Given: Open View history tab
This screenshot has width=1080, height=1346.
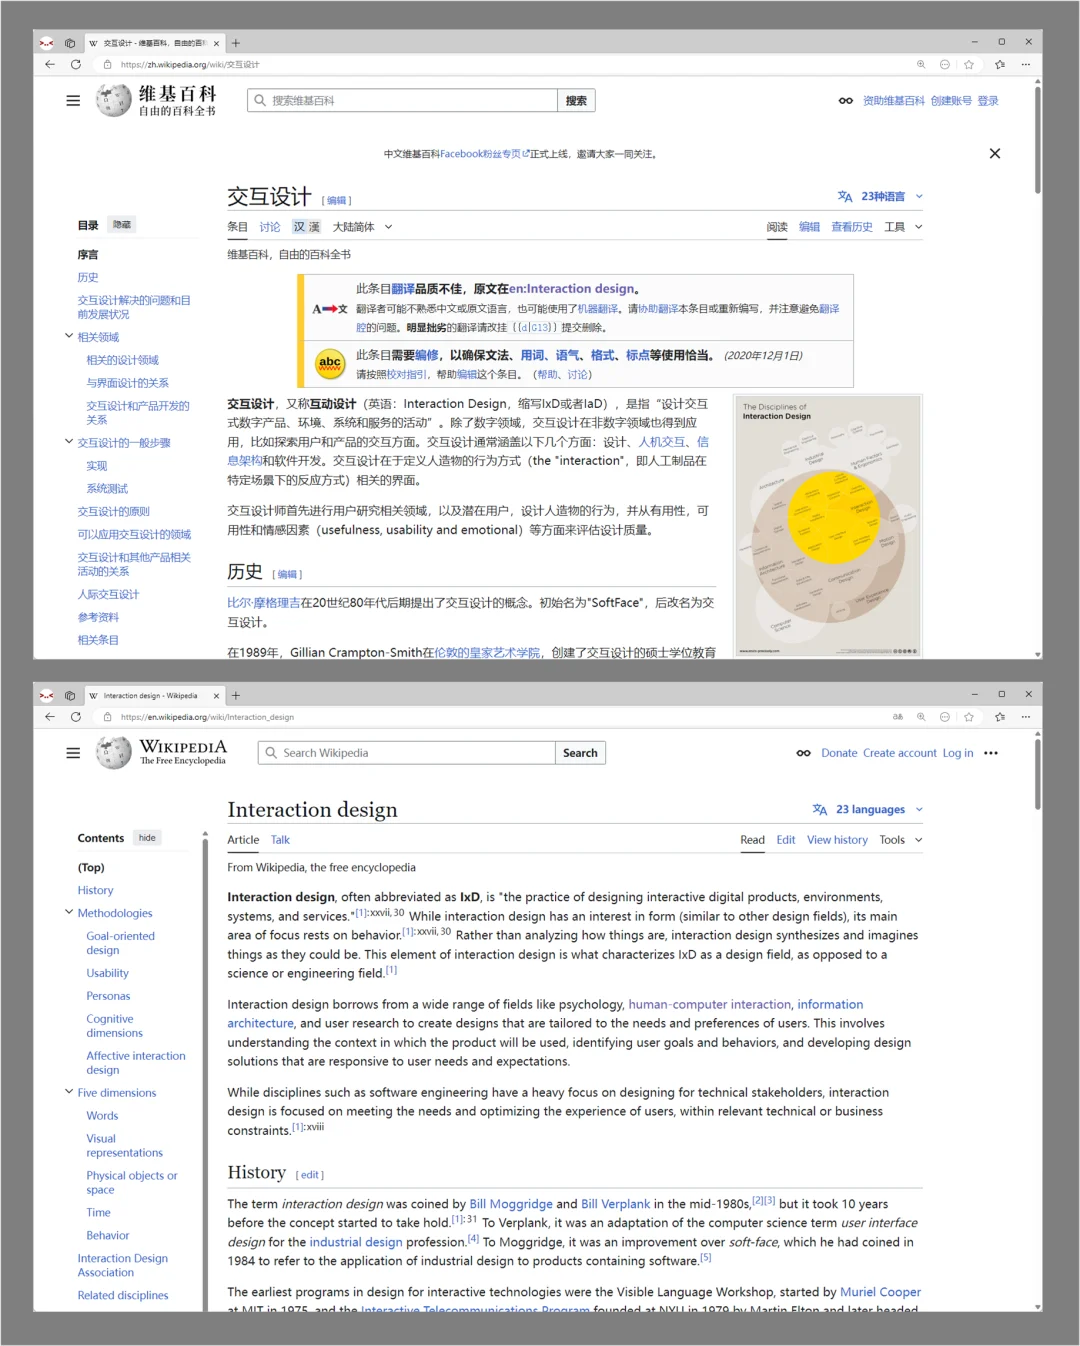Looking at the screenshot, I should point(838,840).
